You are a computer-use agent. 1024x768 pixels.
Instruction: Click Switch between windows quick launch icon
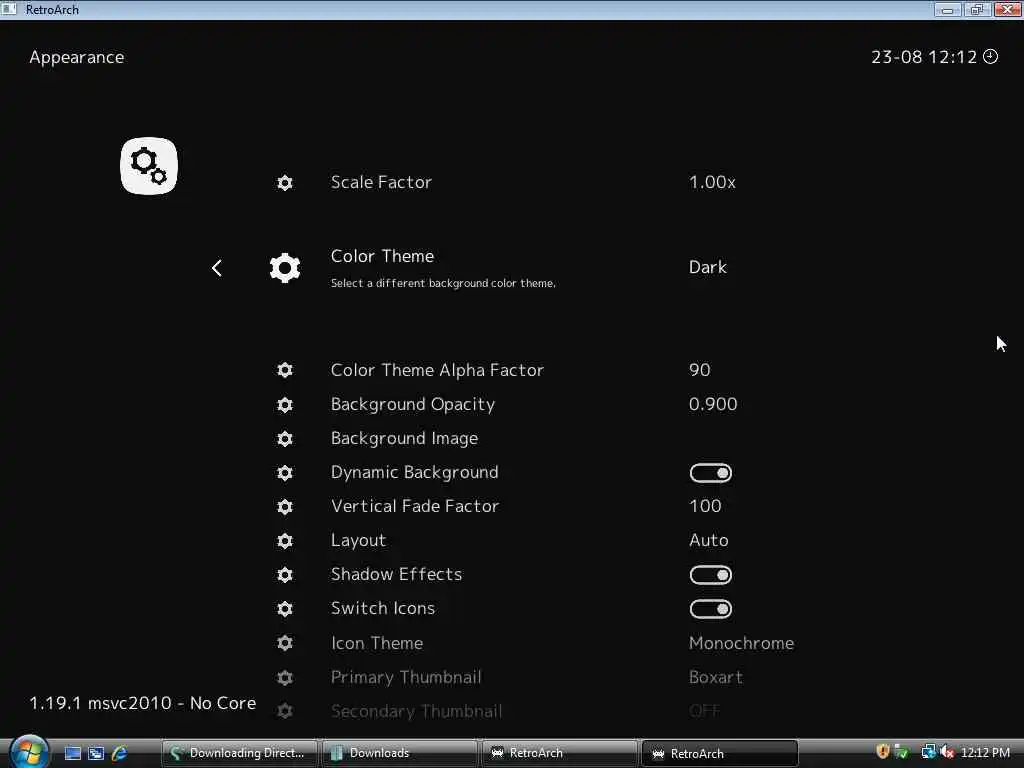click(96, 753)
